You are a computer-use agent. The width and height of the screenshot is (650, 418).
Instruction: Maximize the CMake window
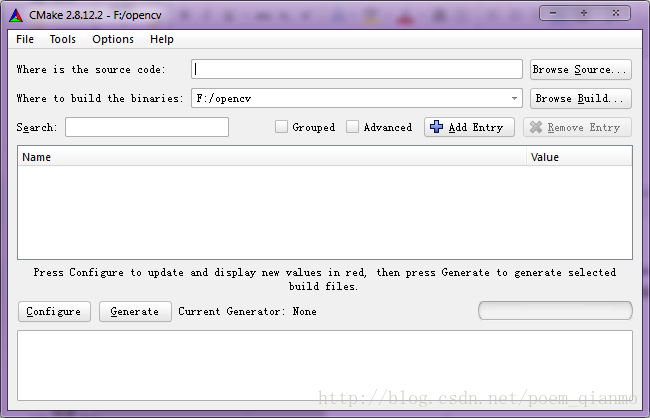(584, 13)
